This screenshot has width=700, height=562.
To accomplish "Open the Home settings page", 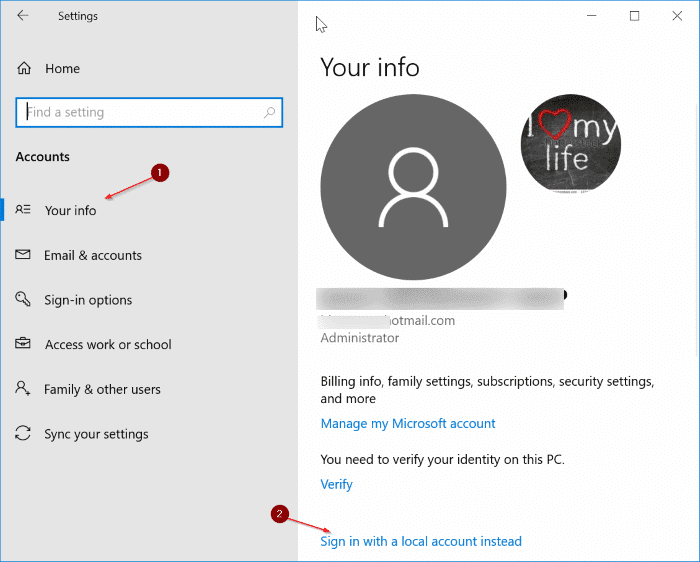I will click(x=62, y=69).
